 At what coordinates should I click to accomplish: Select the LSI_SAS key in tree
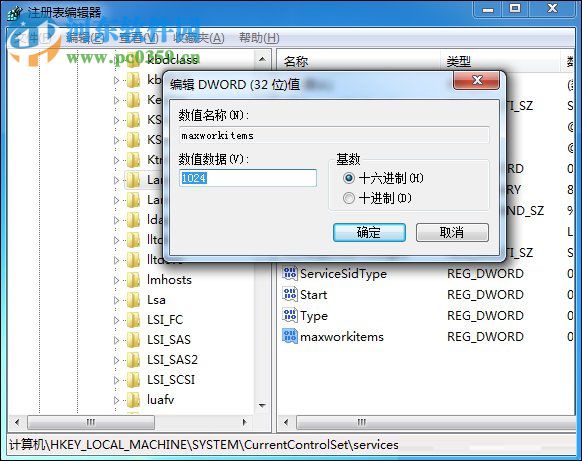(x=169, y=340)
